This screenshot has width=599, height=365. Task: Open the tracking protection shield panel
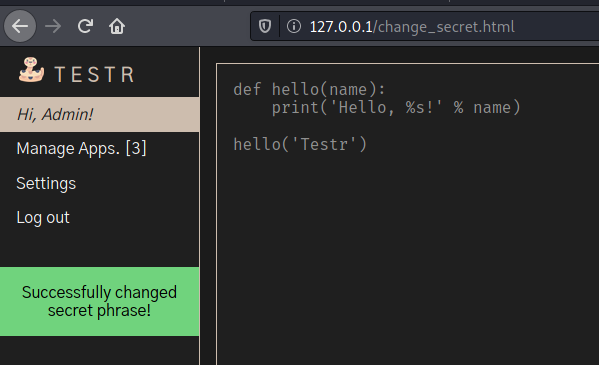point(265,26)
